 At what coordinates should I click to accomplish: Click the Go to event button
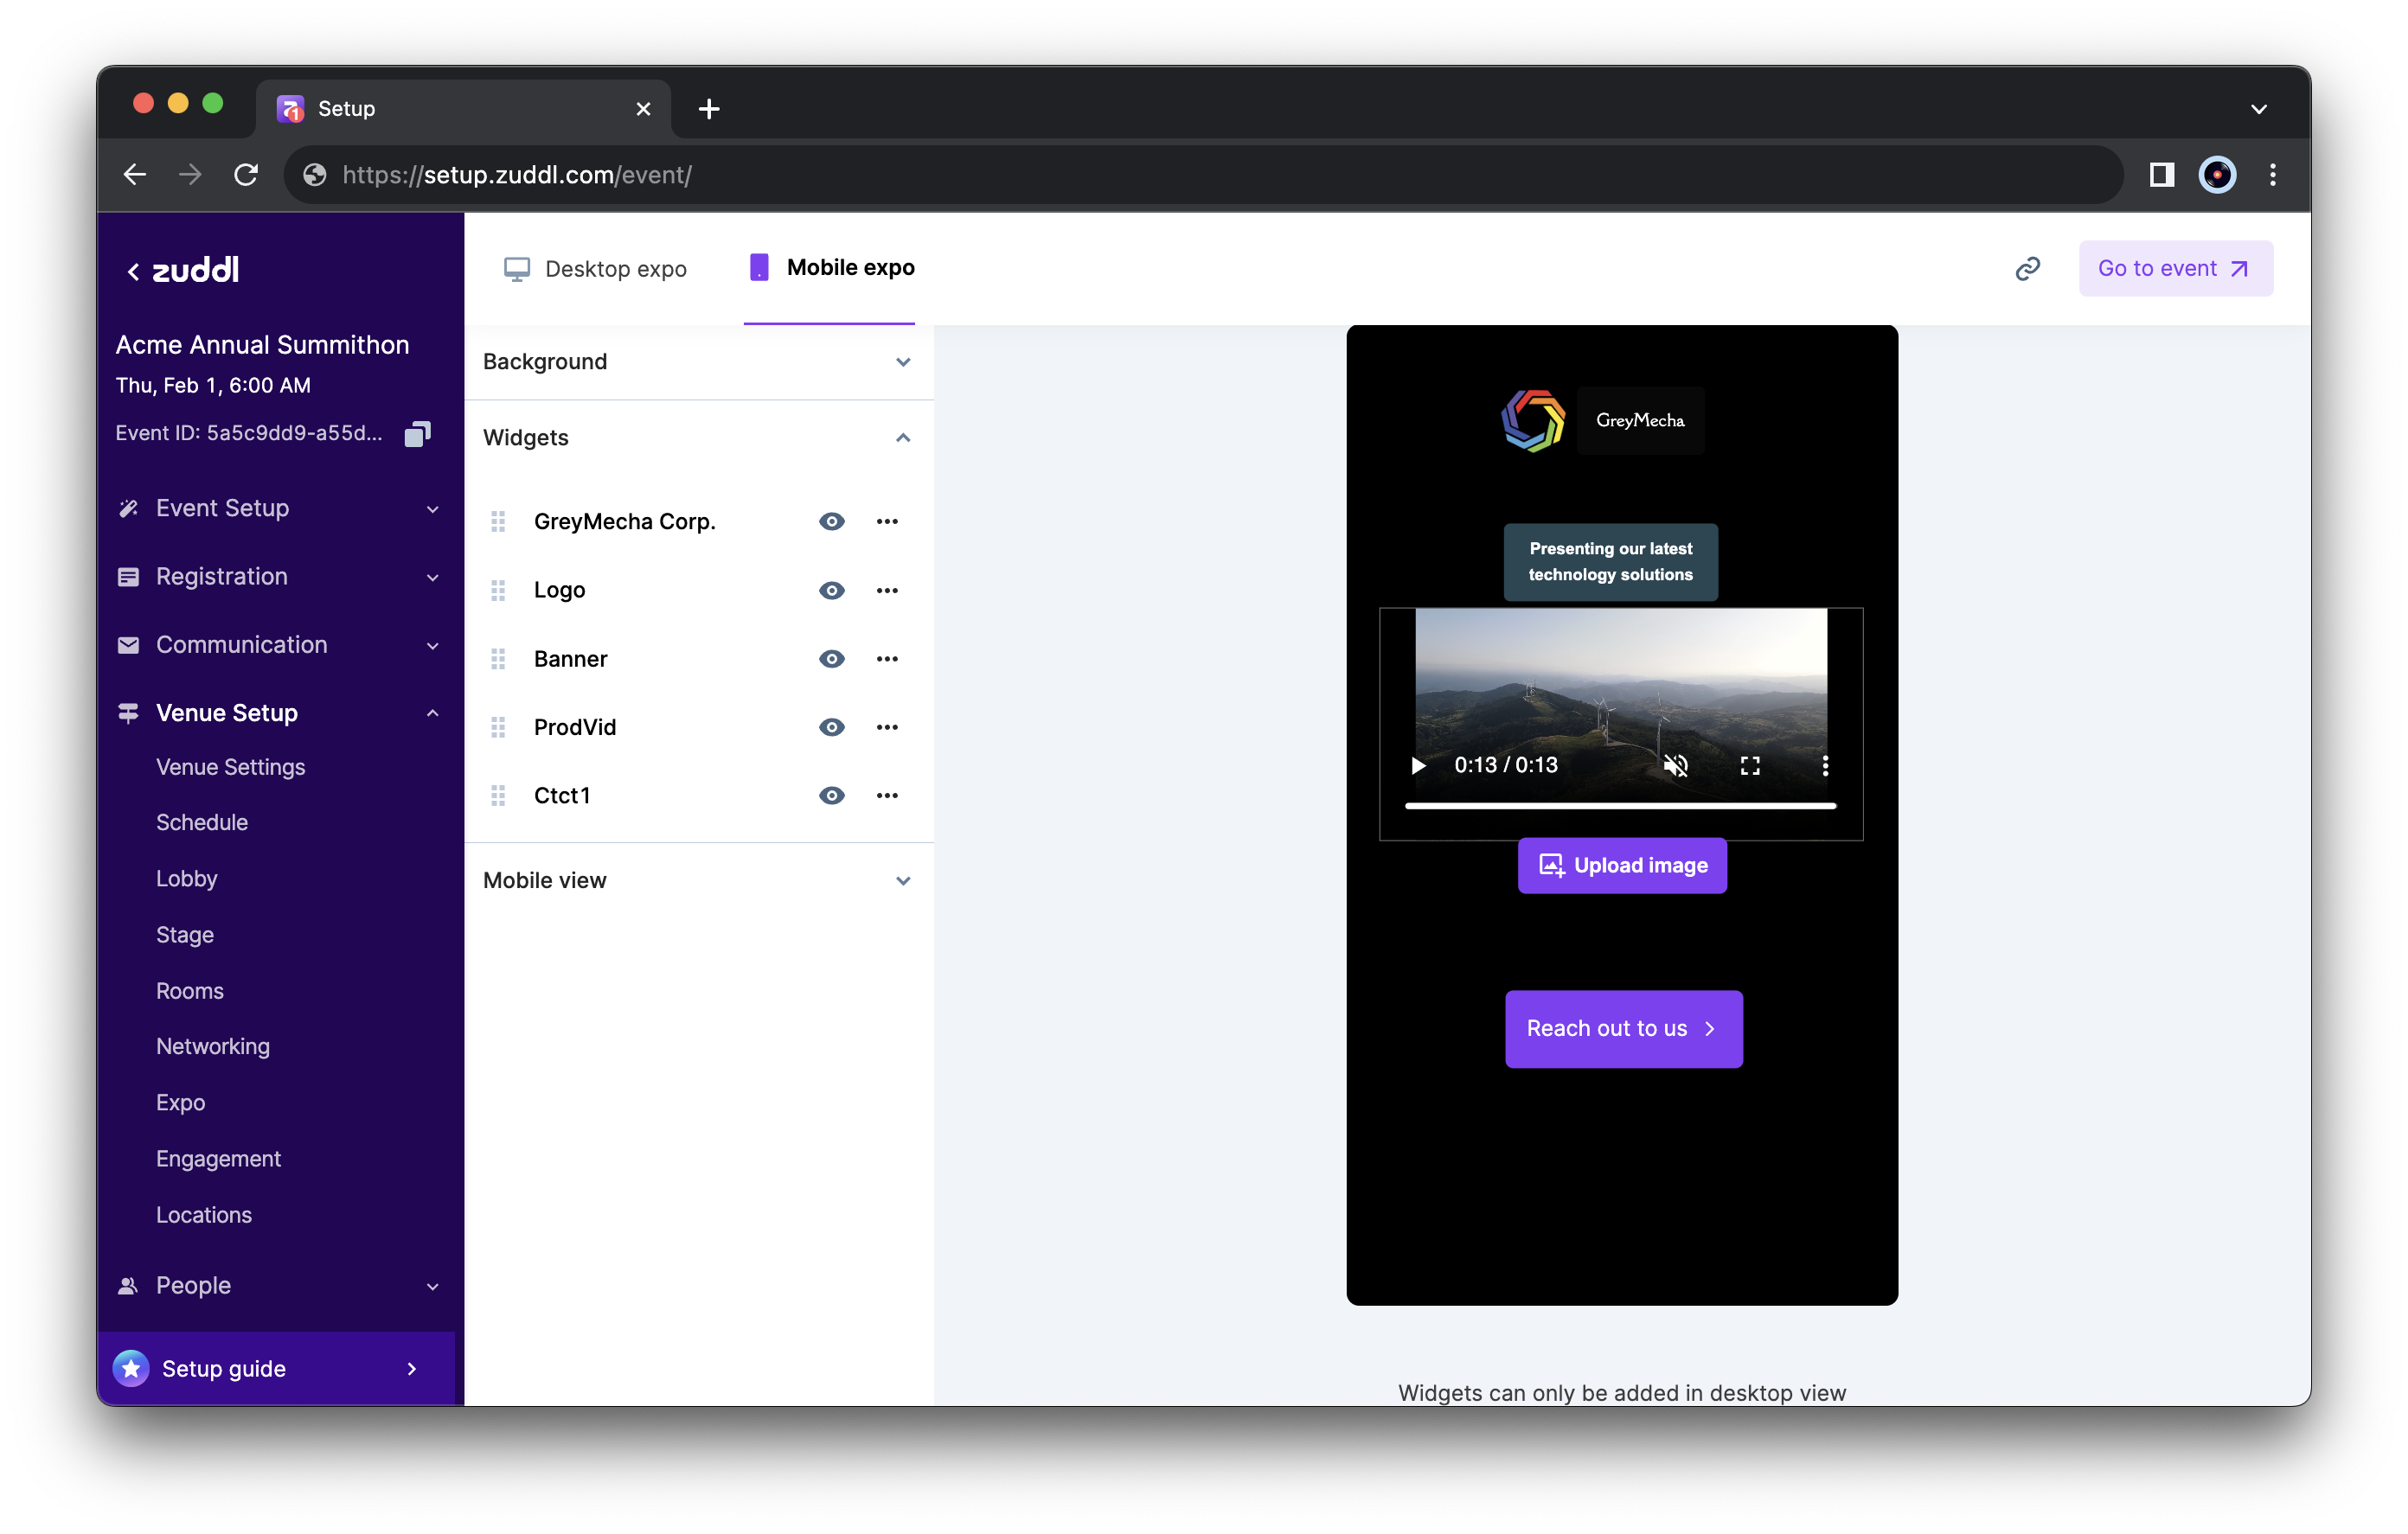point(2175,268)
